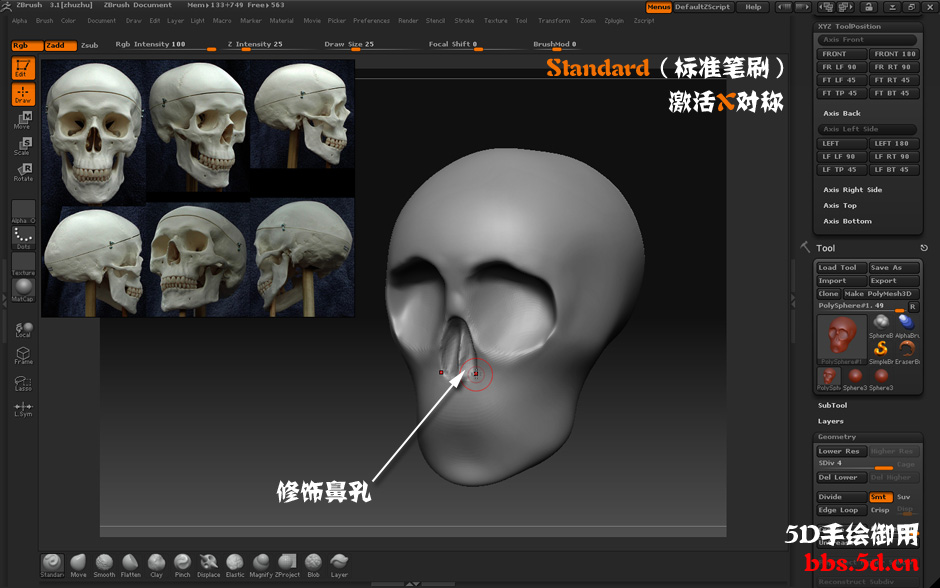Expand the Axis Back group

click(842, 113)
